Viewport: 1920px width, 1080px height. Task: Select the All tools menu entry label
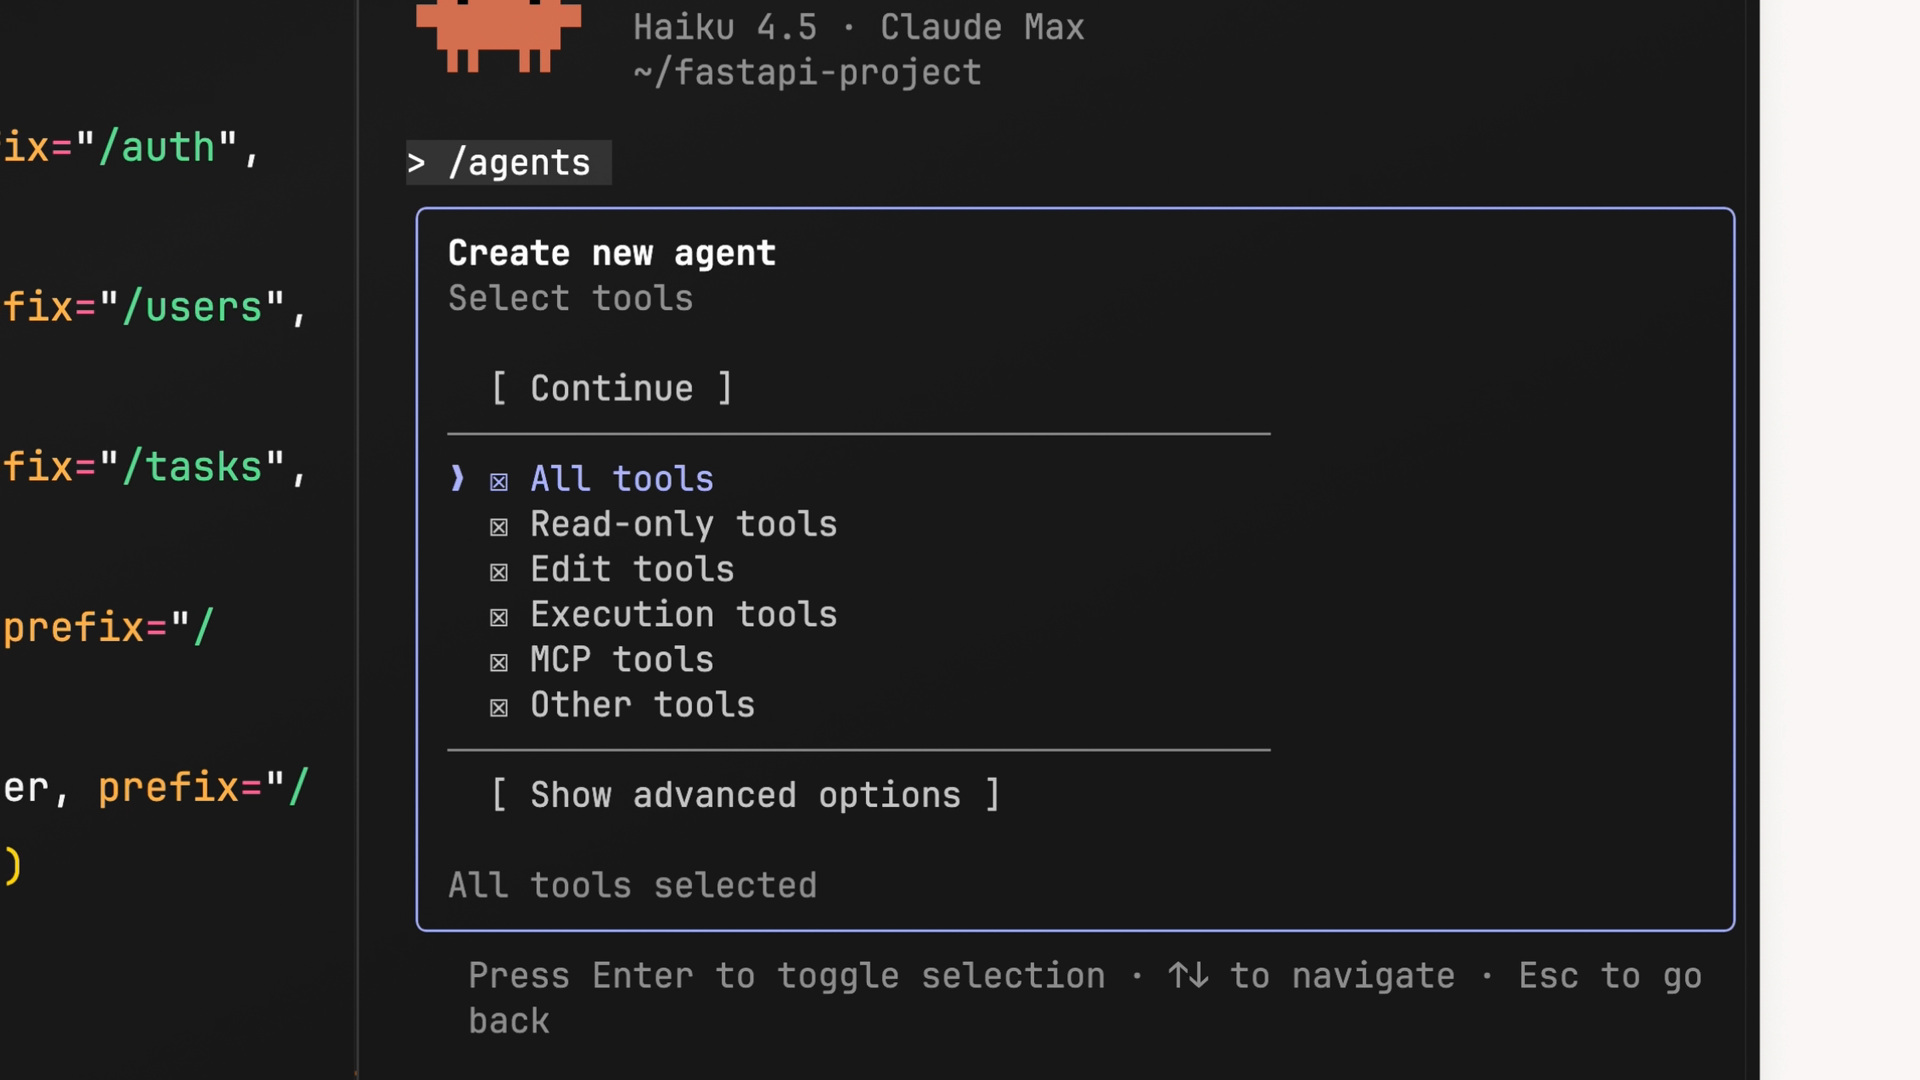[x=622, y=479]
